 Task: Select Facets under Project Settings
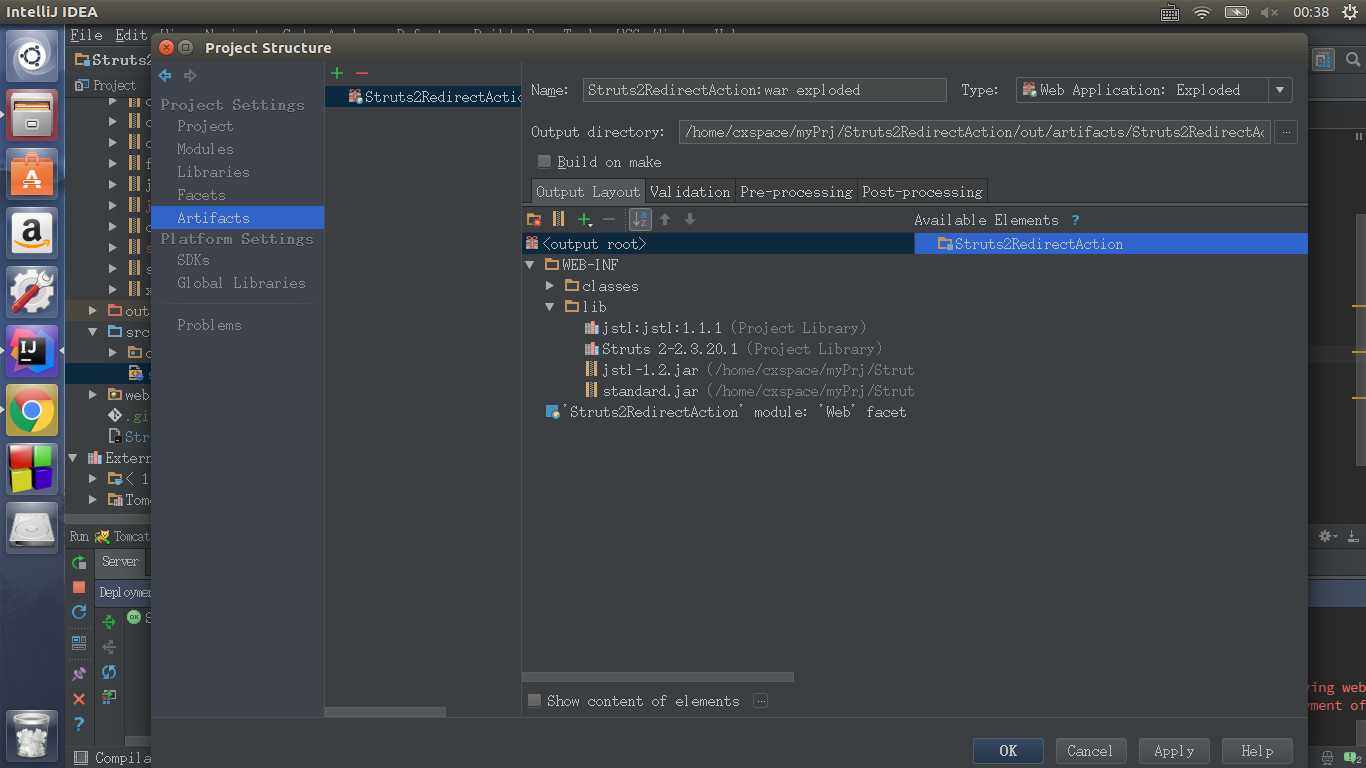[x=201, y=195]
